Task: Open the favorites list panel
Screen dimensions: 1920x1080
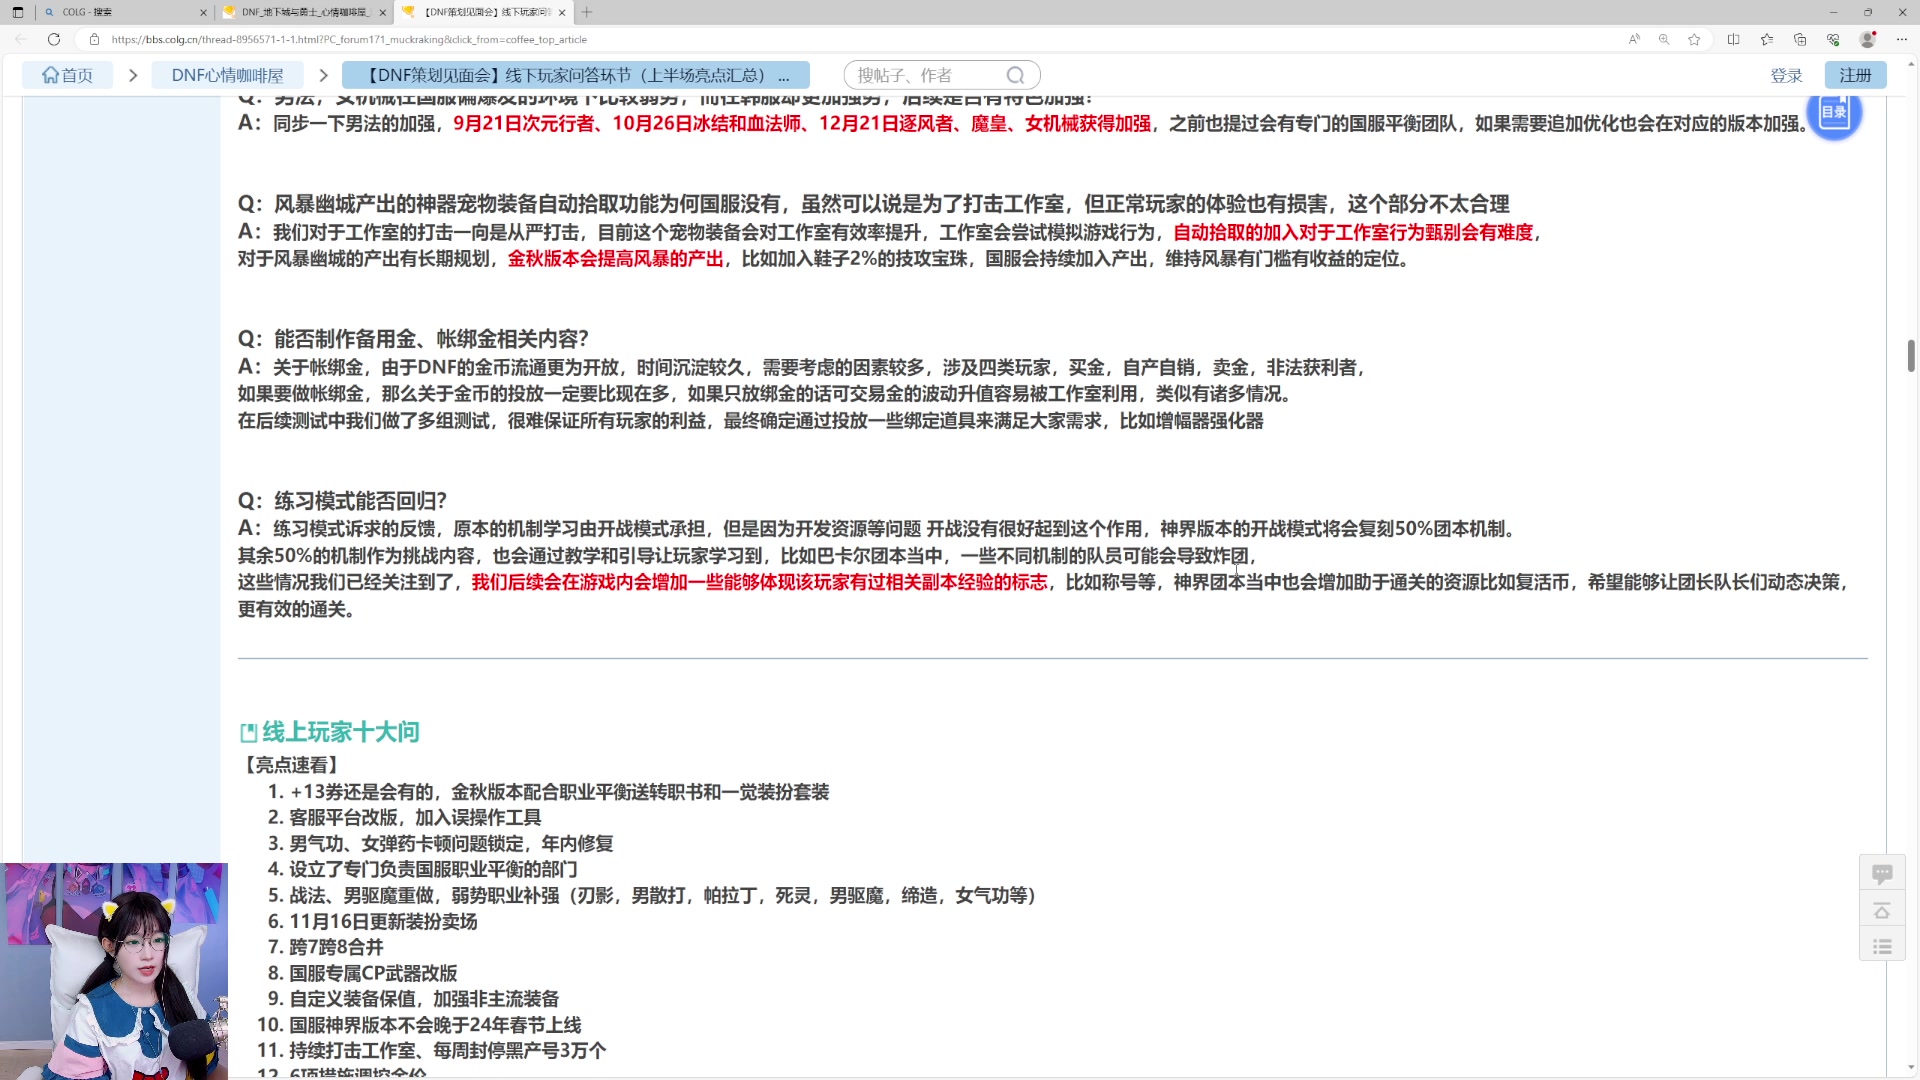Action: point(1767,39)
